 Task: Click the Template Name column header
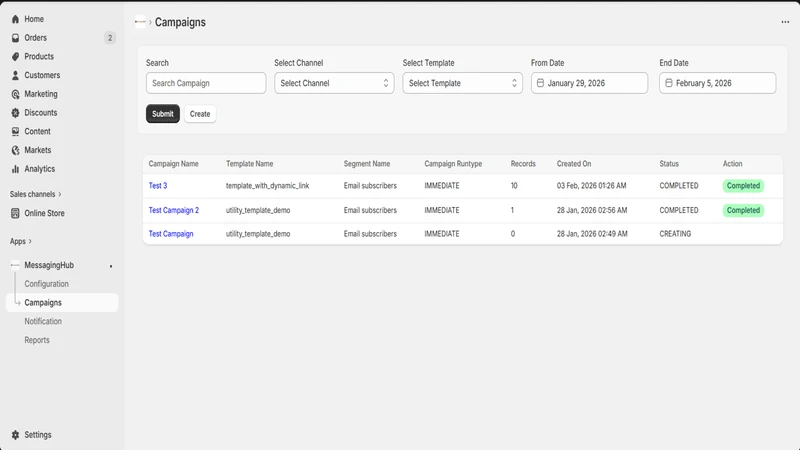point(249,164)
